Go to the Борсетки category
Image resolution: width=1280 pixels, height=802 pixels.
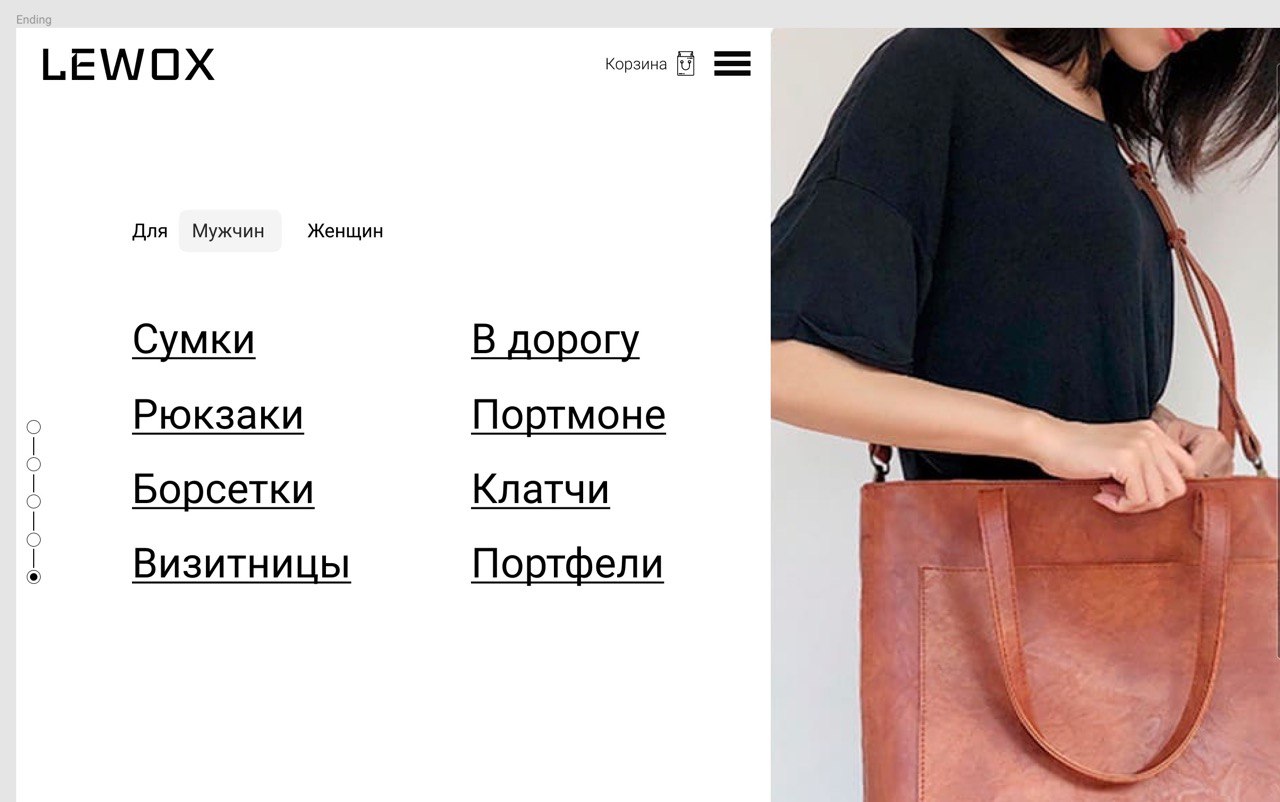point(223,490)
